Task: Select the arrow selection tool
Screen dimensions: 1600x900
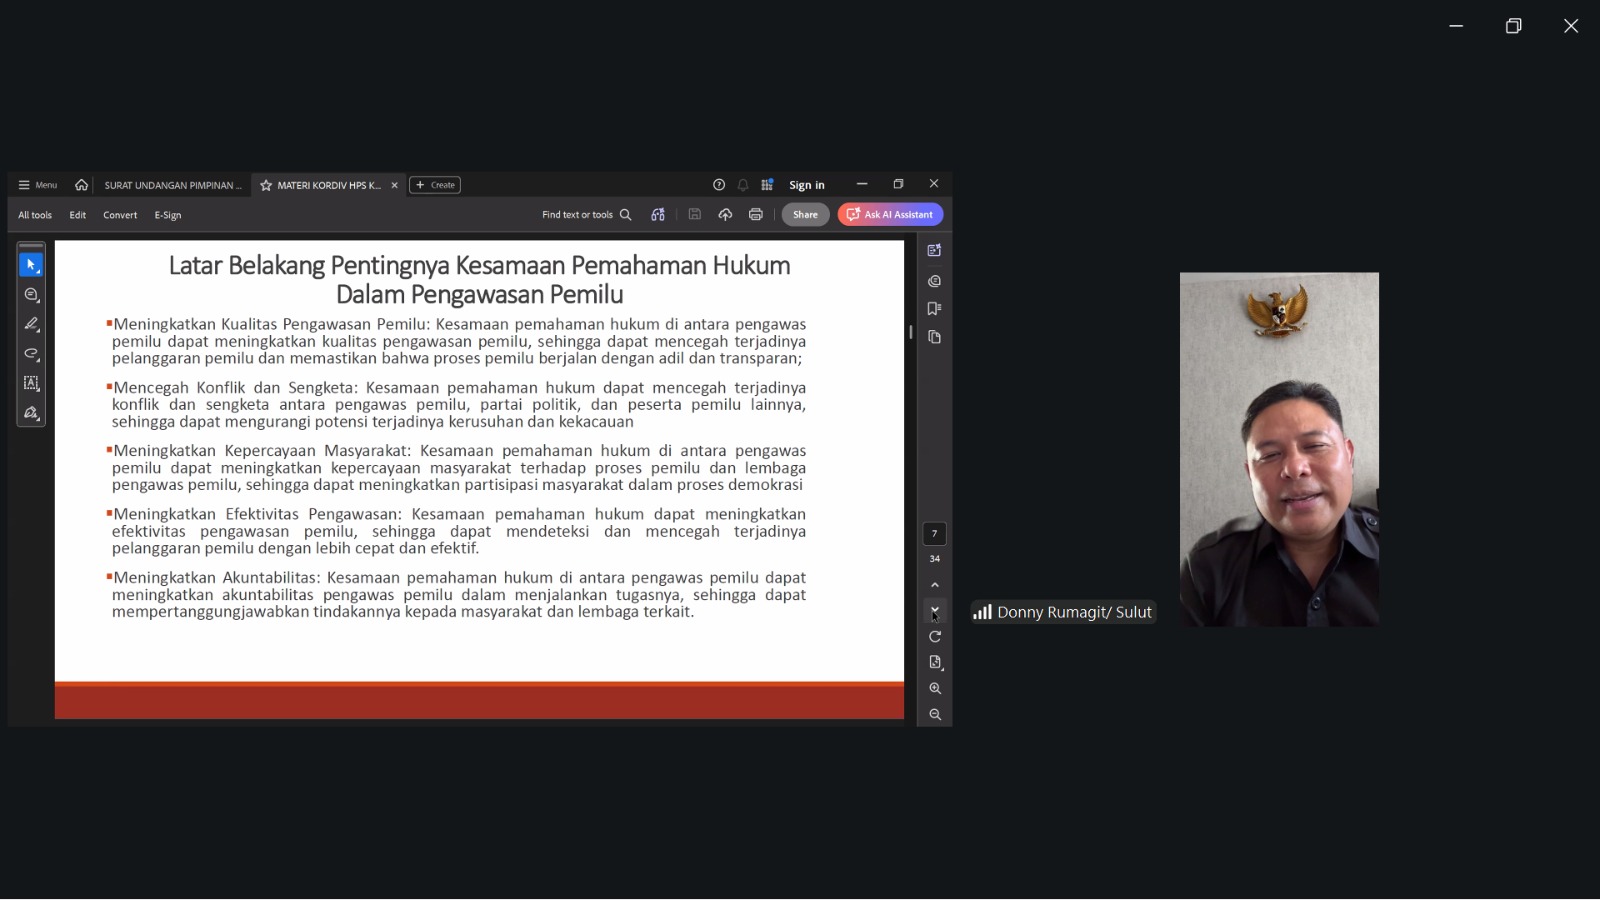Action: tap(31, 265)
